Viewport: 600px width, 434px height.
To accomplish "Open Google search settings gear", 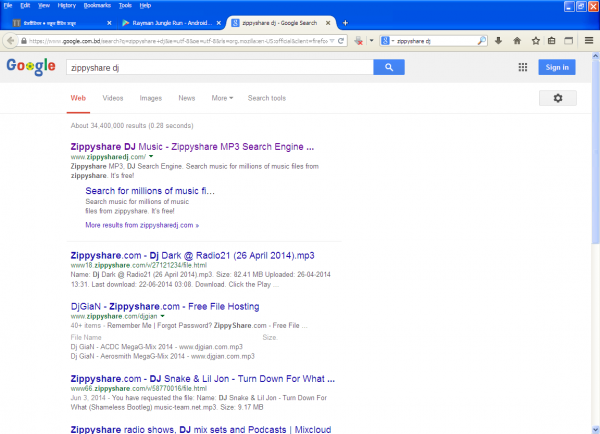I will click(558, 98).
